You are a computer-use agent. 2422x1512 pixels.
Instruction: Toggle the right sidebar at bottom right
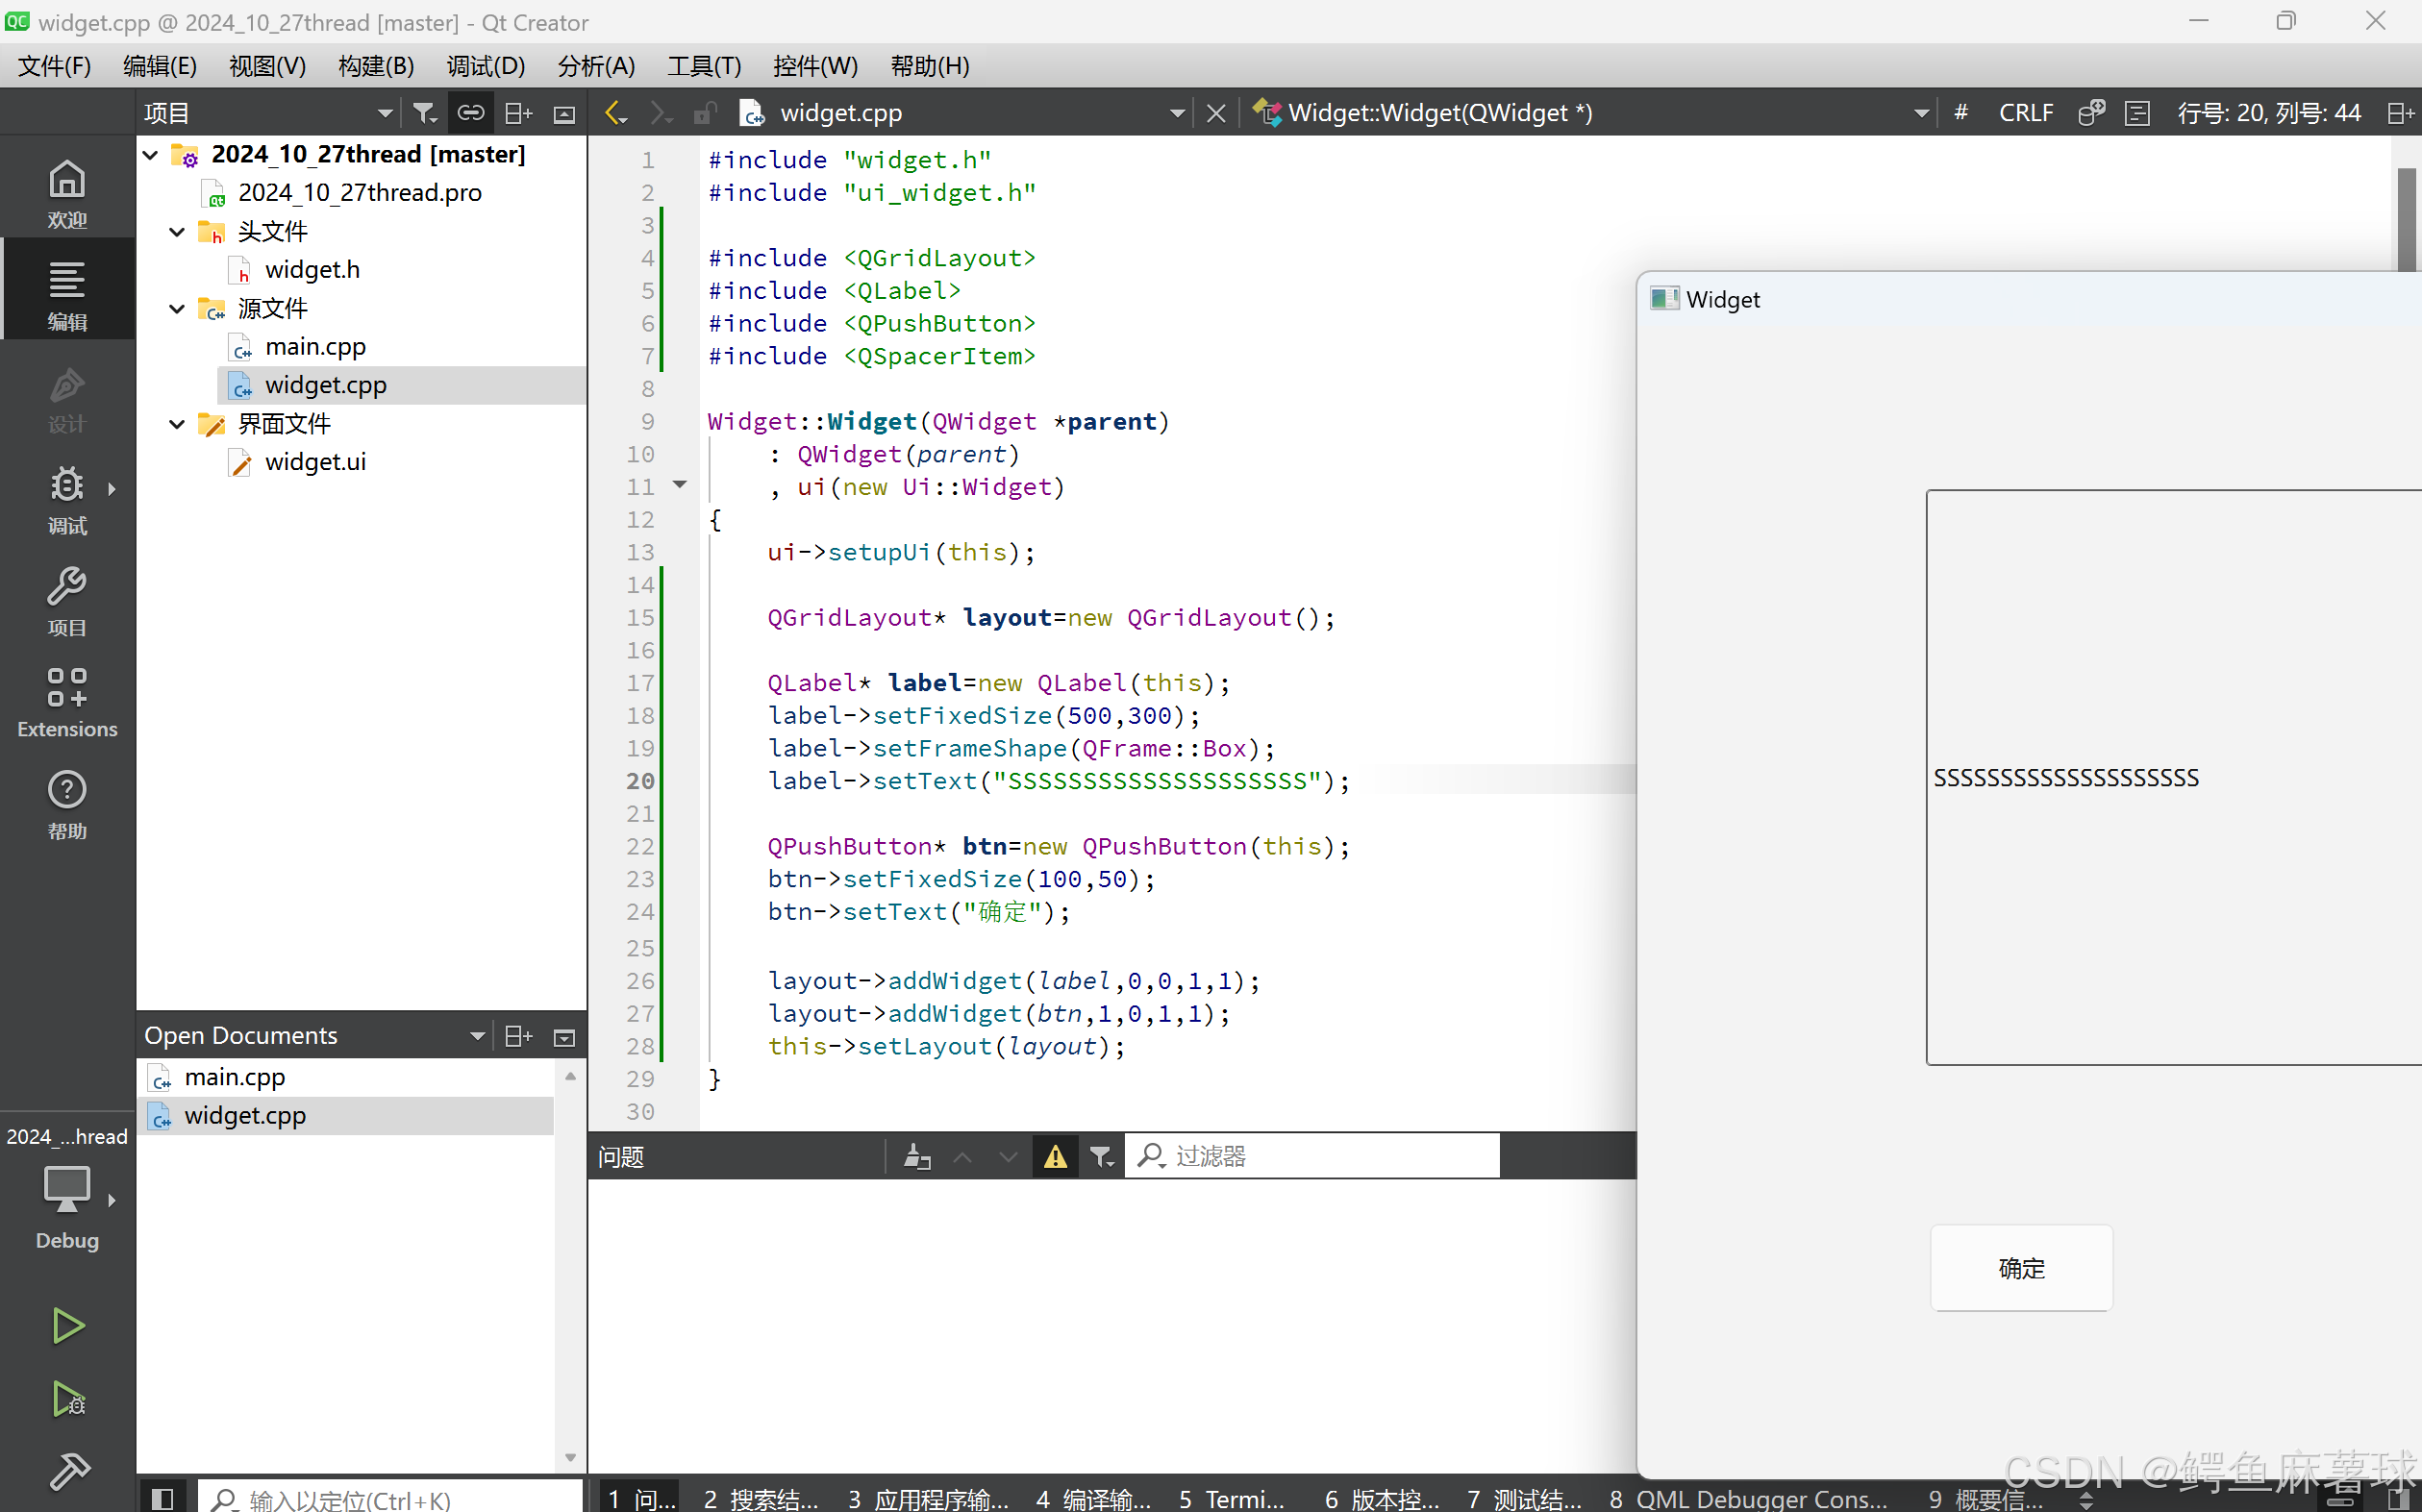2398,1498
